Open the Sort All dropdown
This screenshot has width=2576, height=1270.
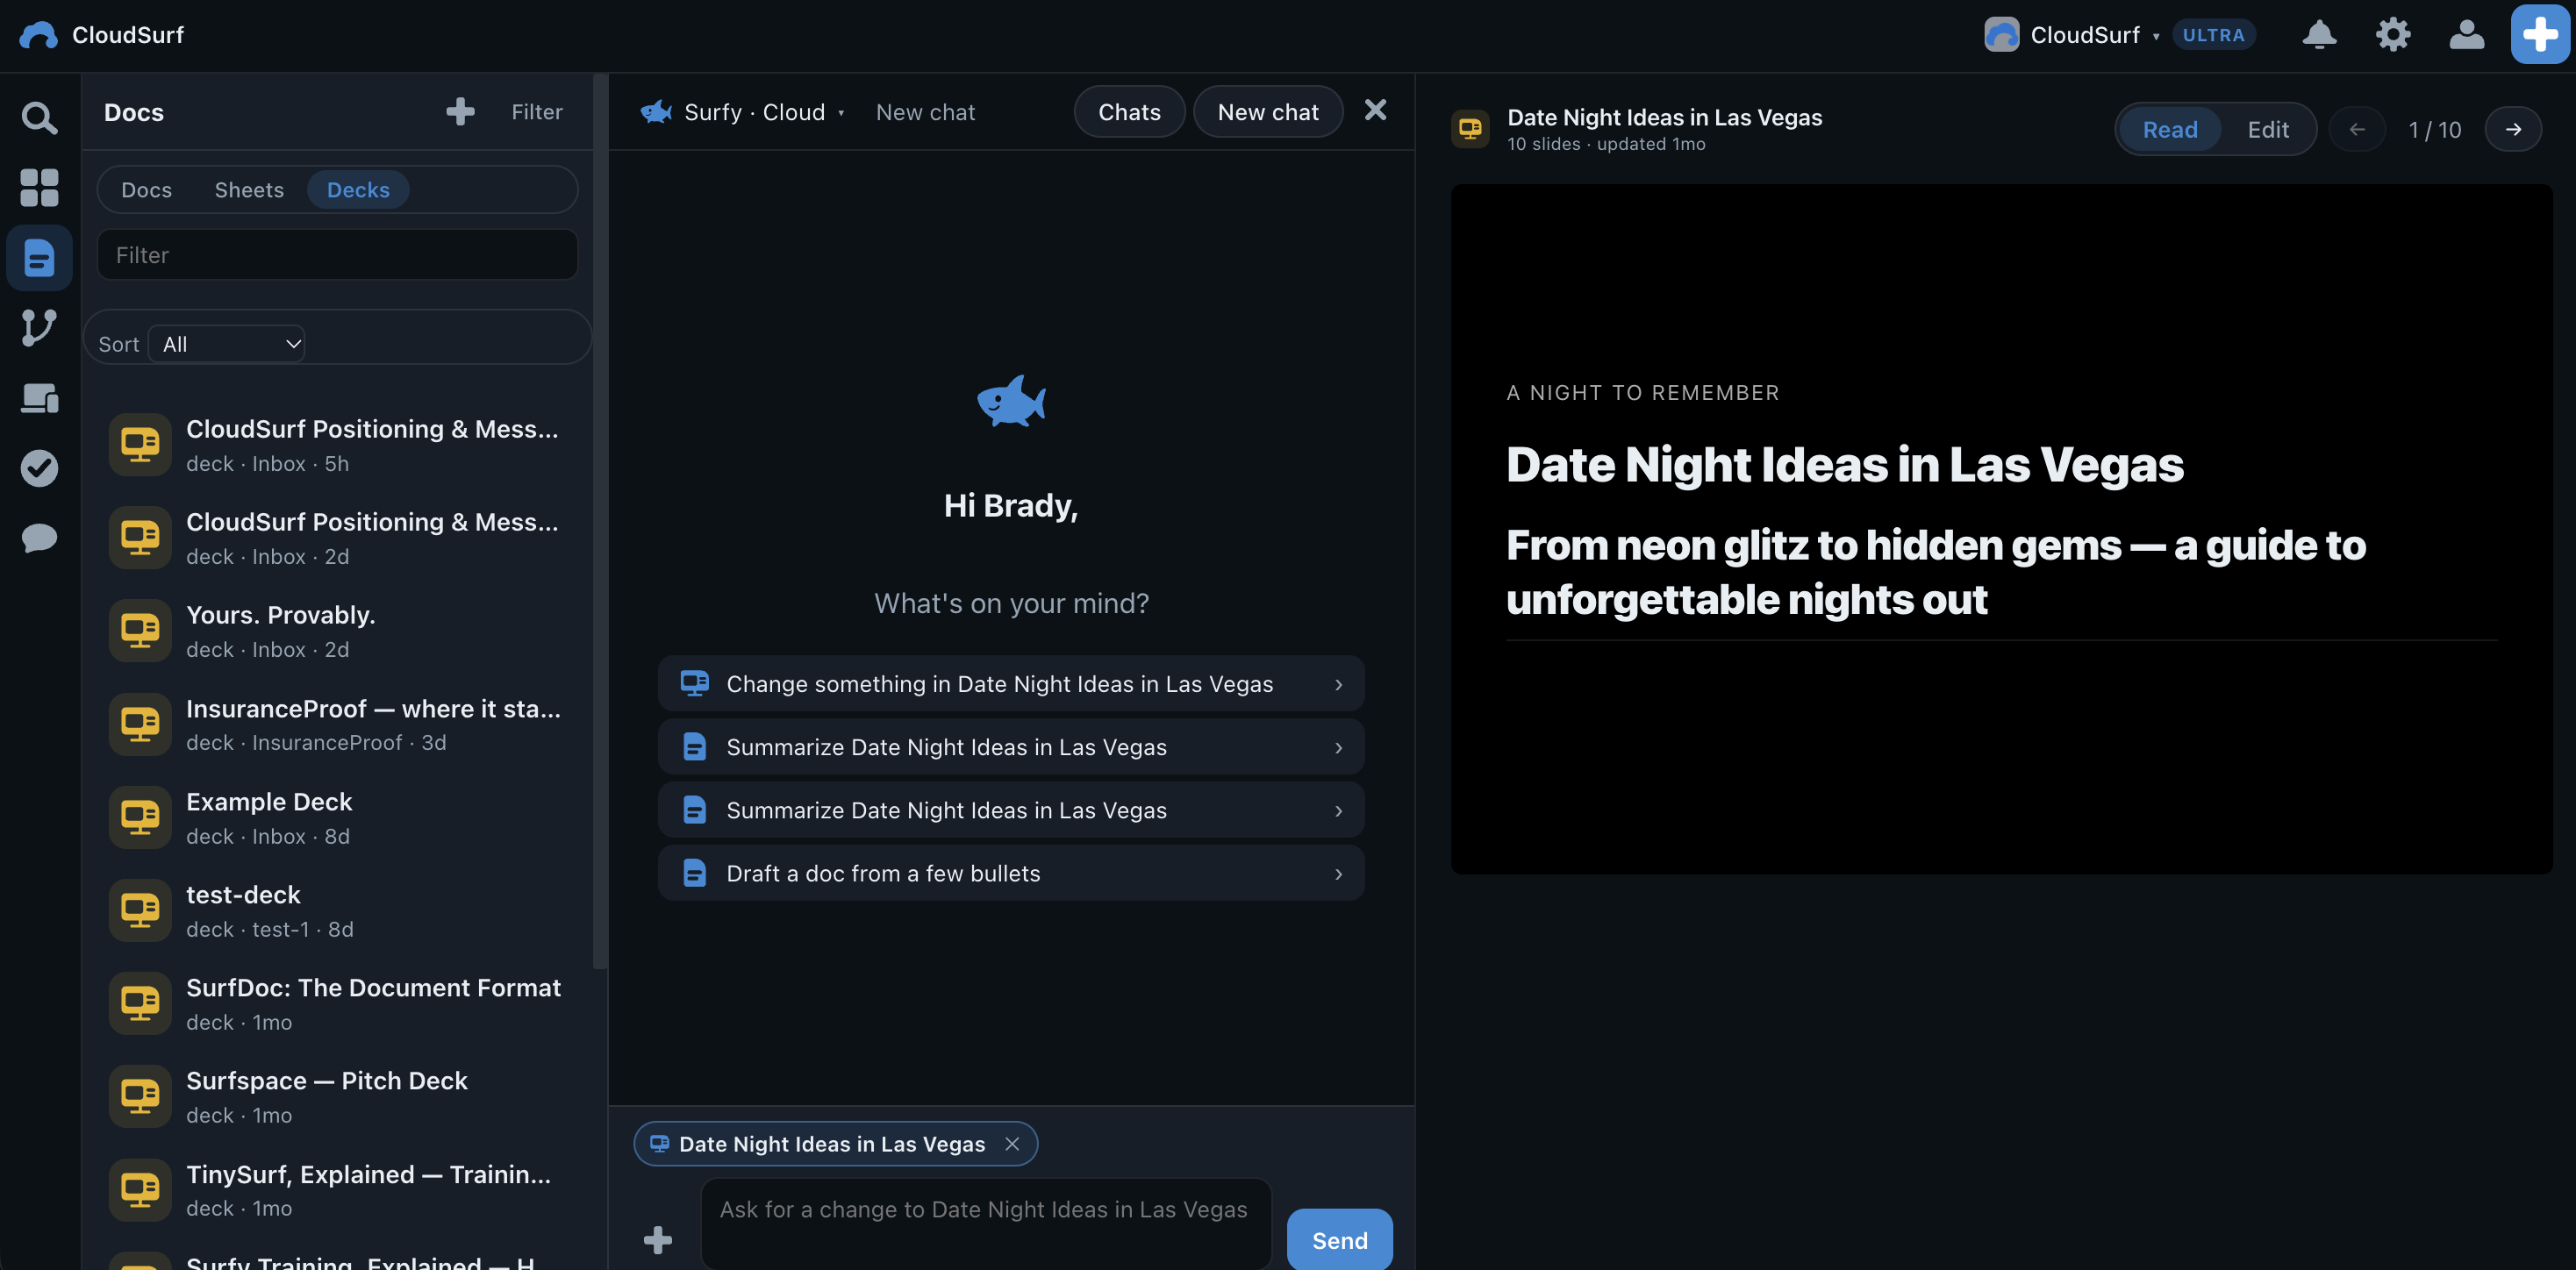[x=227, y=344]
